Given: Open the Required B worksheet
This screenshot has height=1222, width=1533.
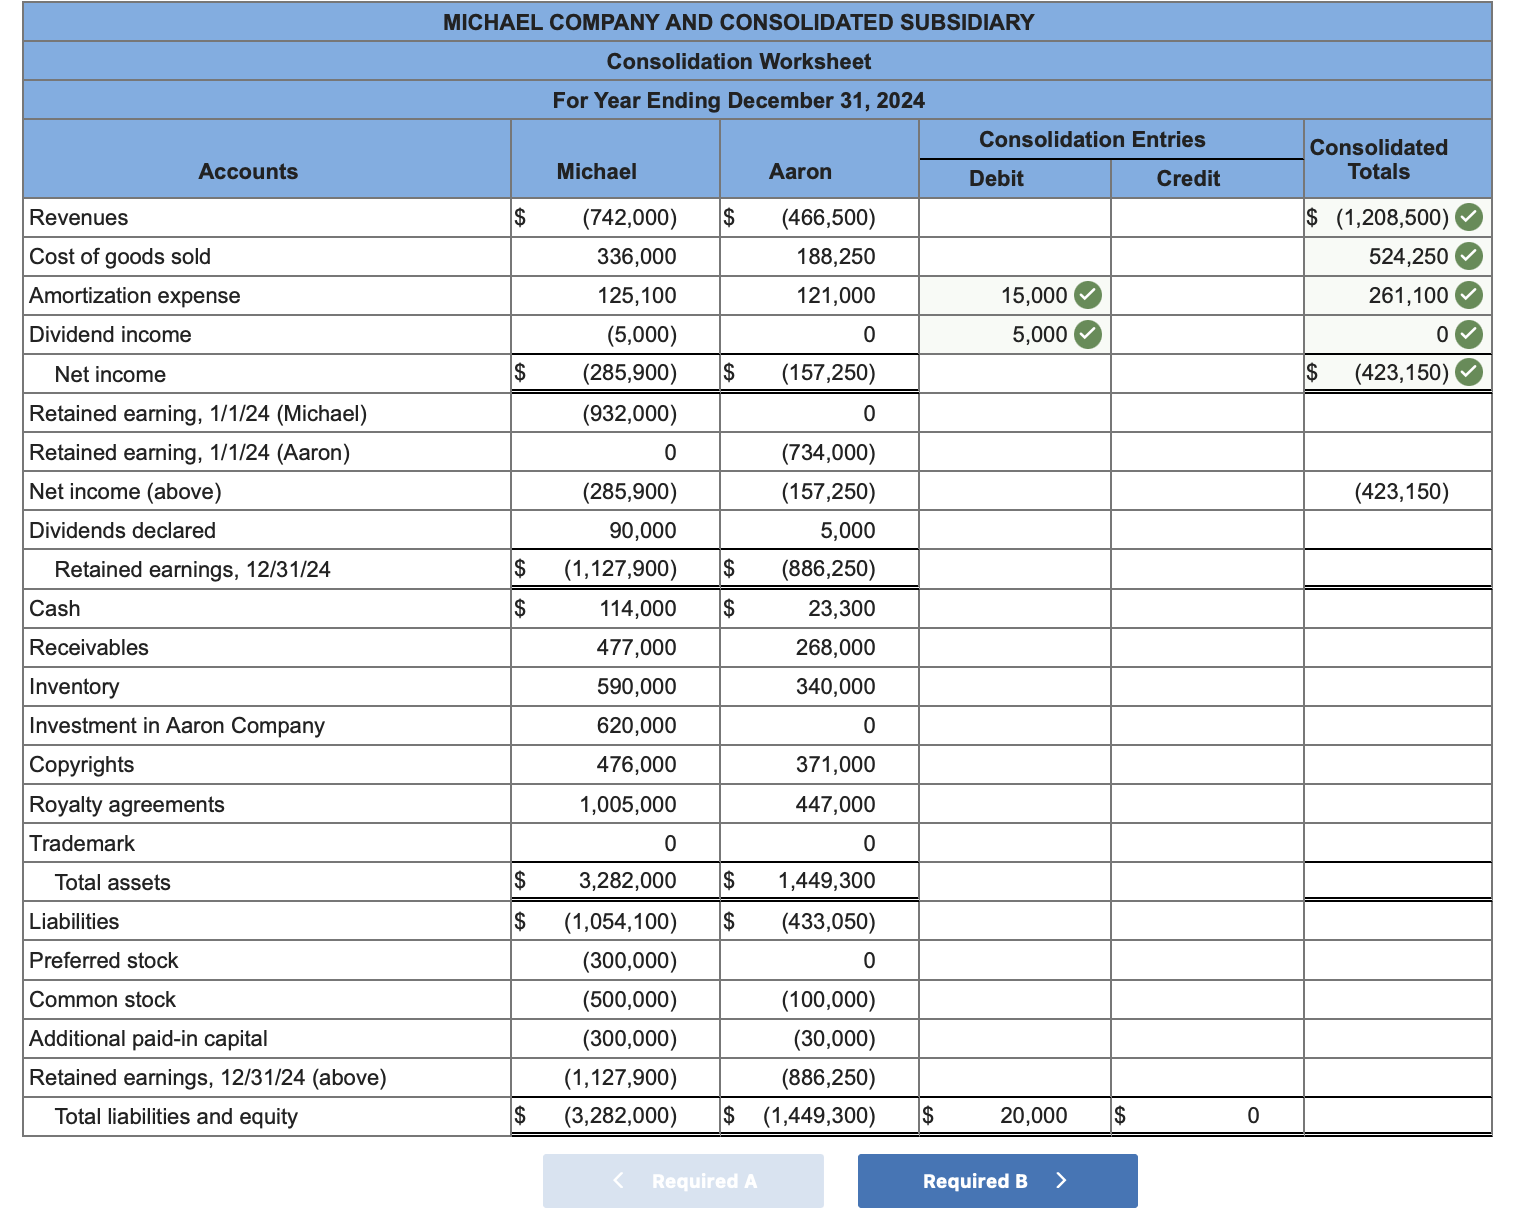Looking at the screenshot, I should pos(997,1181).
